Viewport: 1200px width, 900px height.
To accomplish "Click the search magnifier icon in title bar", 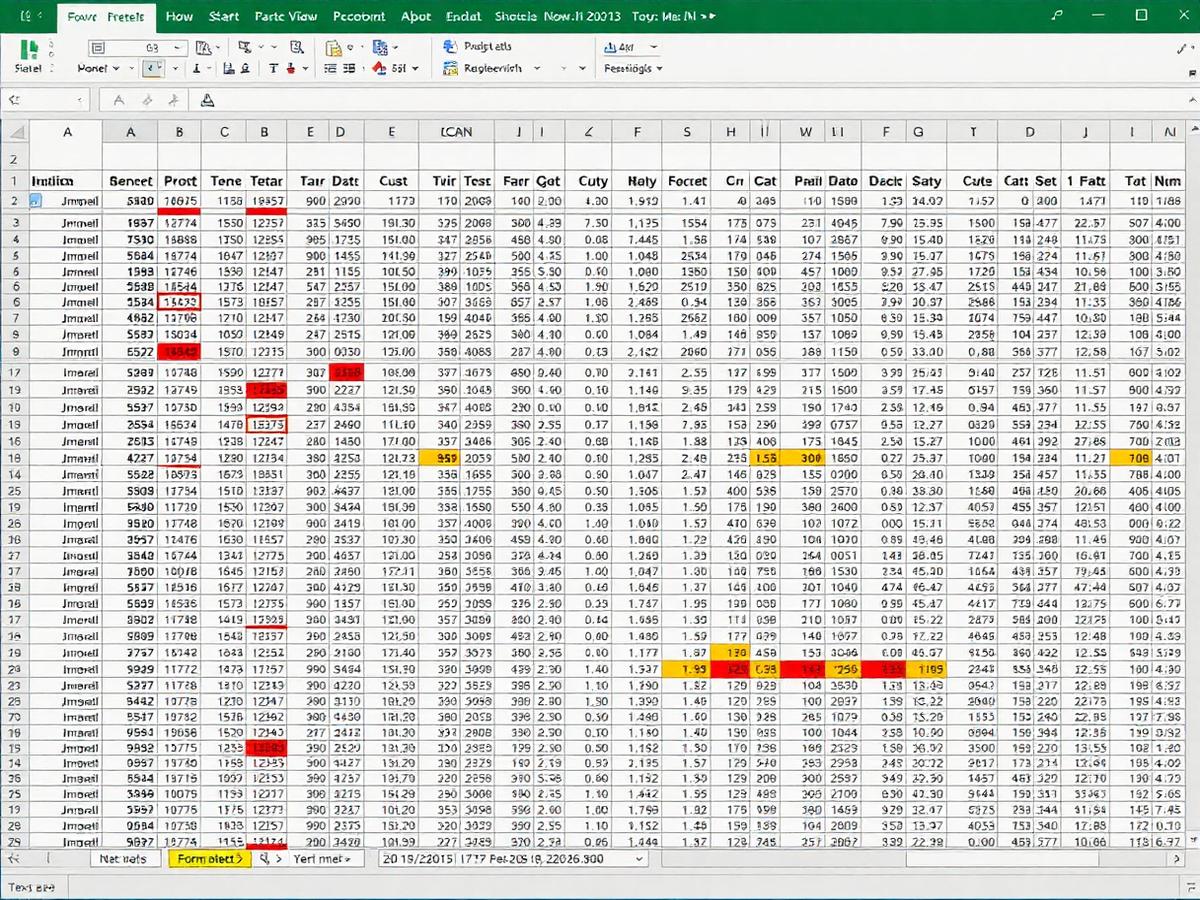I will pyautogui.click(x=1058, y=15).
